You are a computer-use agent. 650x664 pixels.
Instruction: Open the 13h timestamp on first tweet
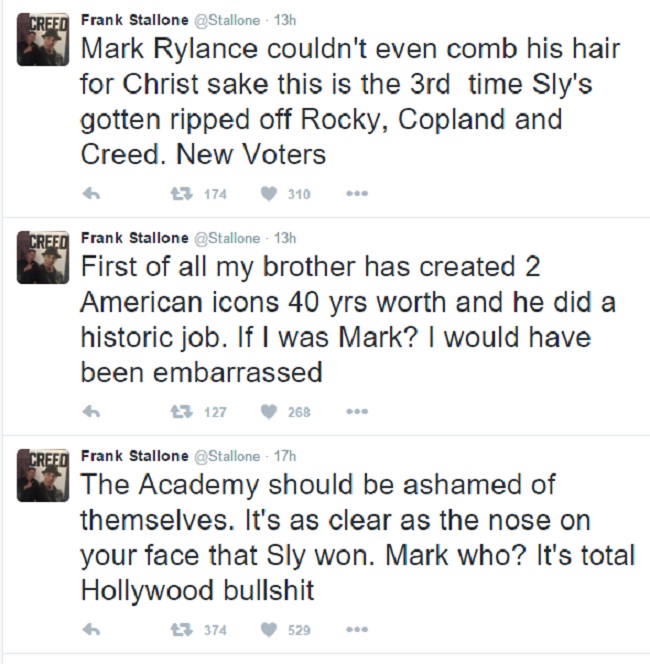click(286, 17)
